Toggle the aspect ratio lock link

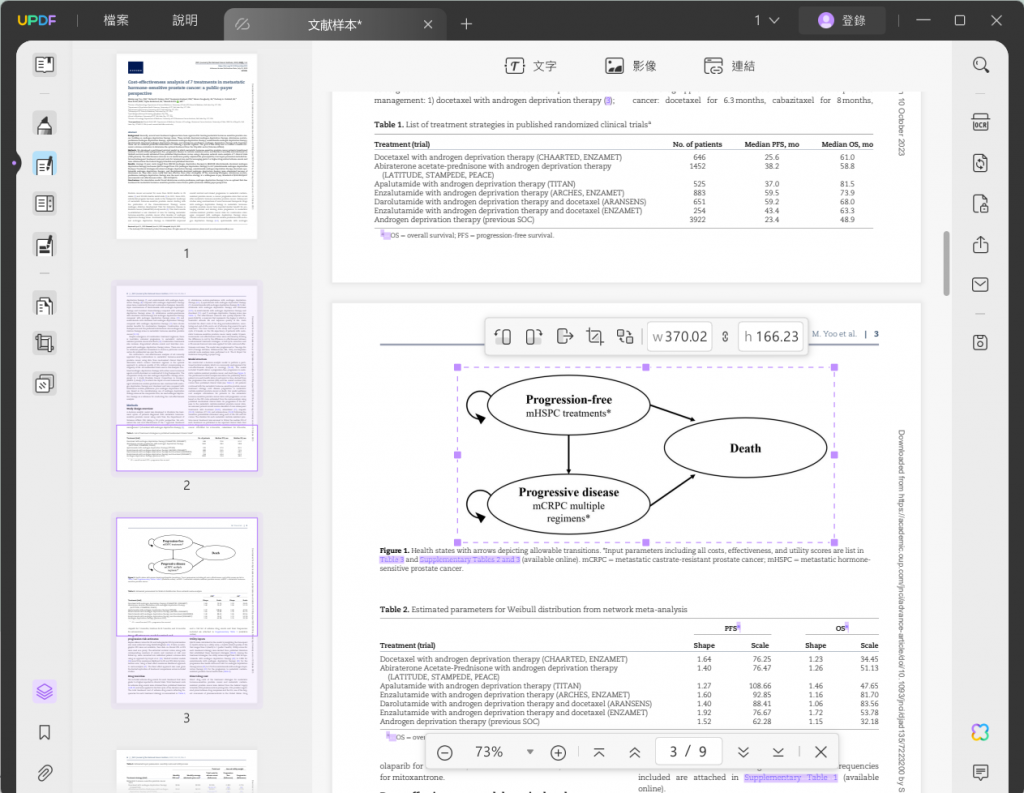coord(725,336)
